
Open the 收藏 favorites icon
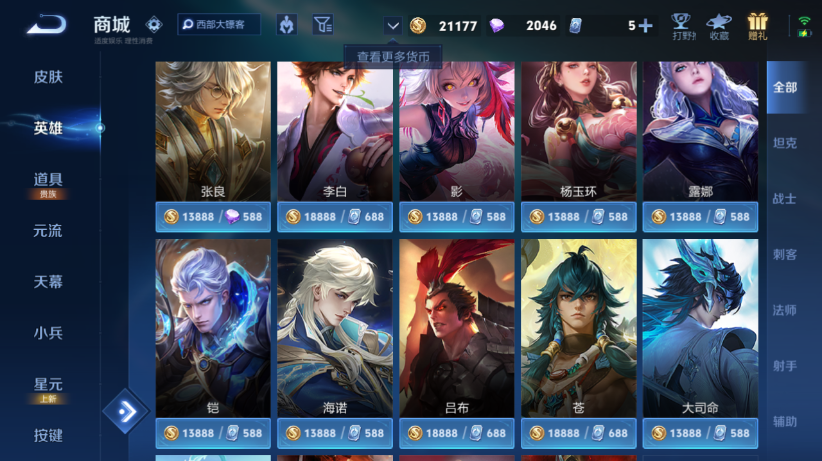[x=719, y=27]
